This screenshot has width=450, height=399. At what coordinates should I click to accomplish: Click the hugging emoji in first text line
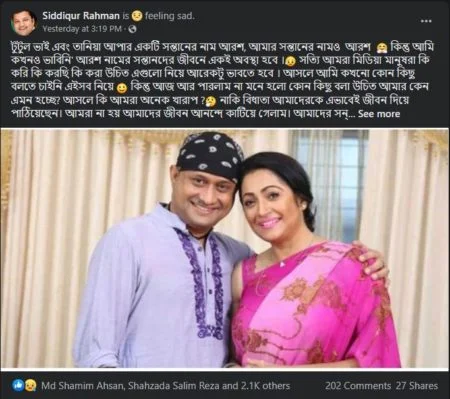tap(381, 48)
